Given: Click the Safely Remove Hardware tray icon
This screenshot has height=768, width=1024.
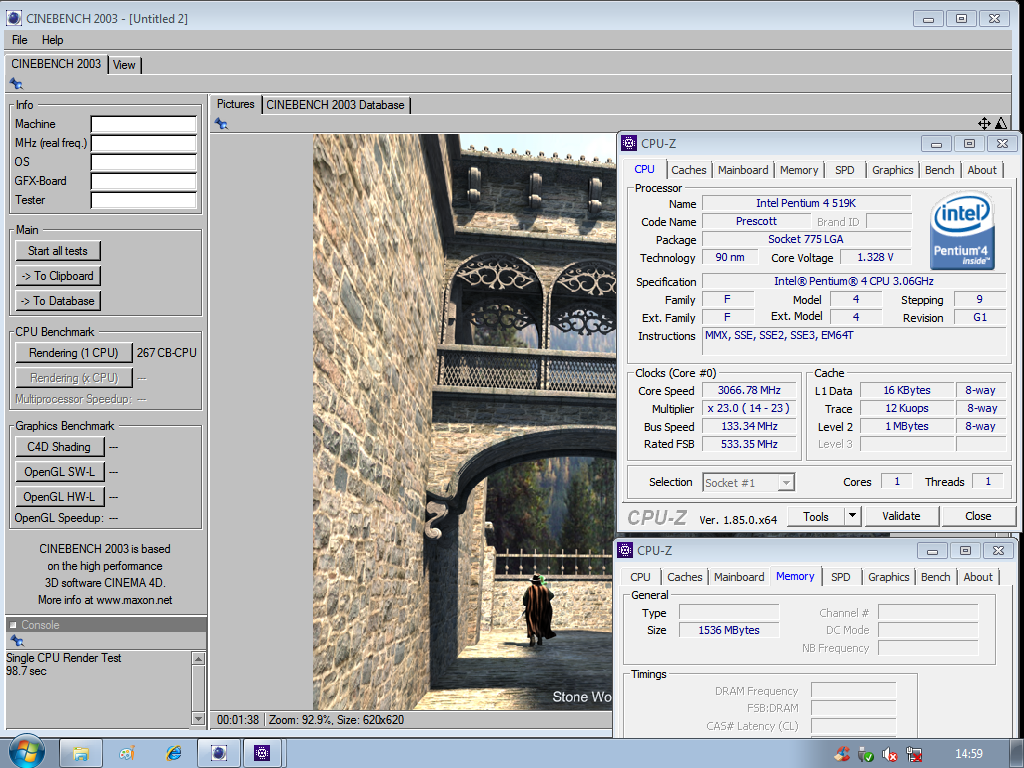Looking at the screenshot, I should pyautogui.click(x=866, y=754).
